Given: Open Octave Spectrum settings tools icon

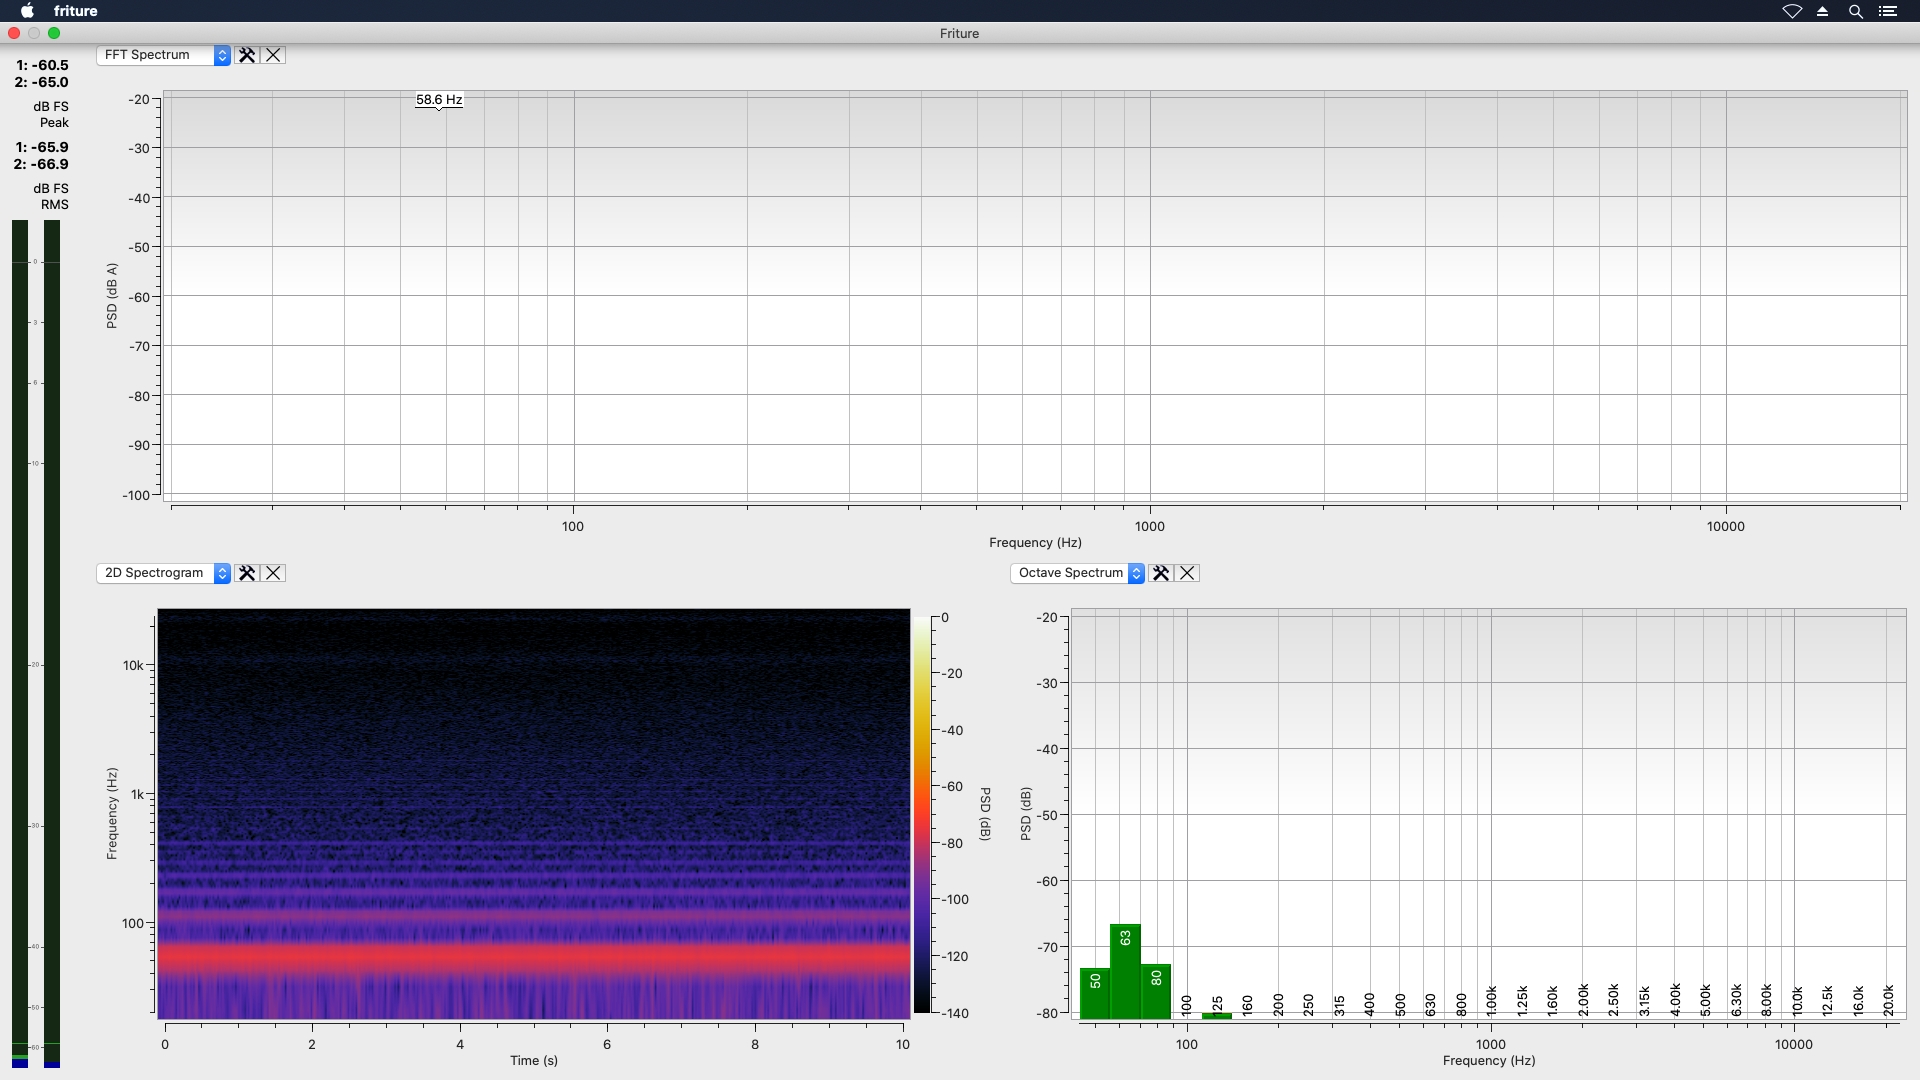Looking at the screenshot, I should (x=1160, y=573).
